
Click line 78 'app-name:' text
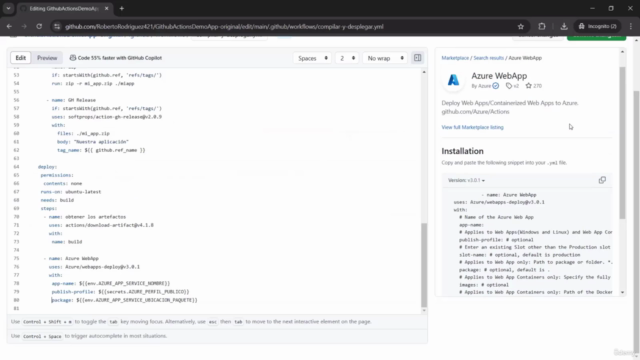(x=64, y=283)
